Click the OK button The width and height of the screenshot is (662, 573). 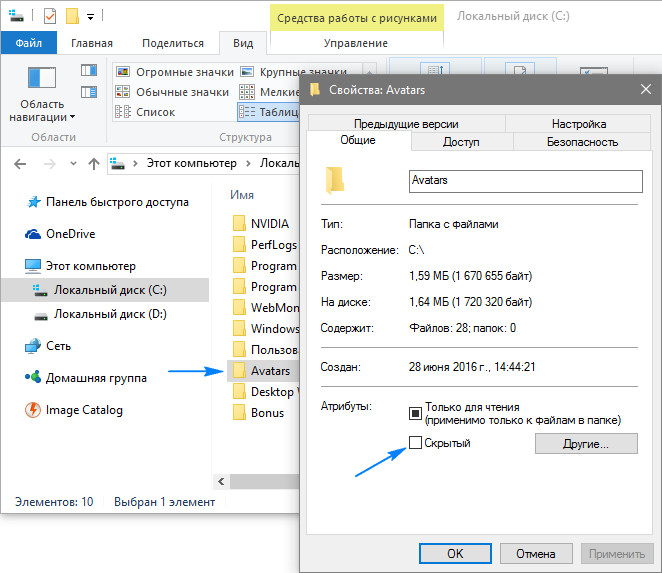(x=454, y=553)
